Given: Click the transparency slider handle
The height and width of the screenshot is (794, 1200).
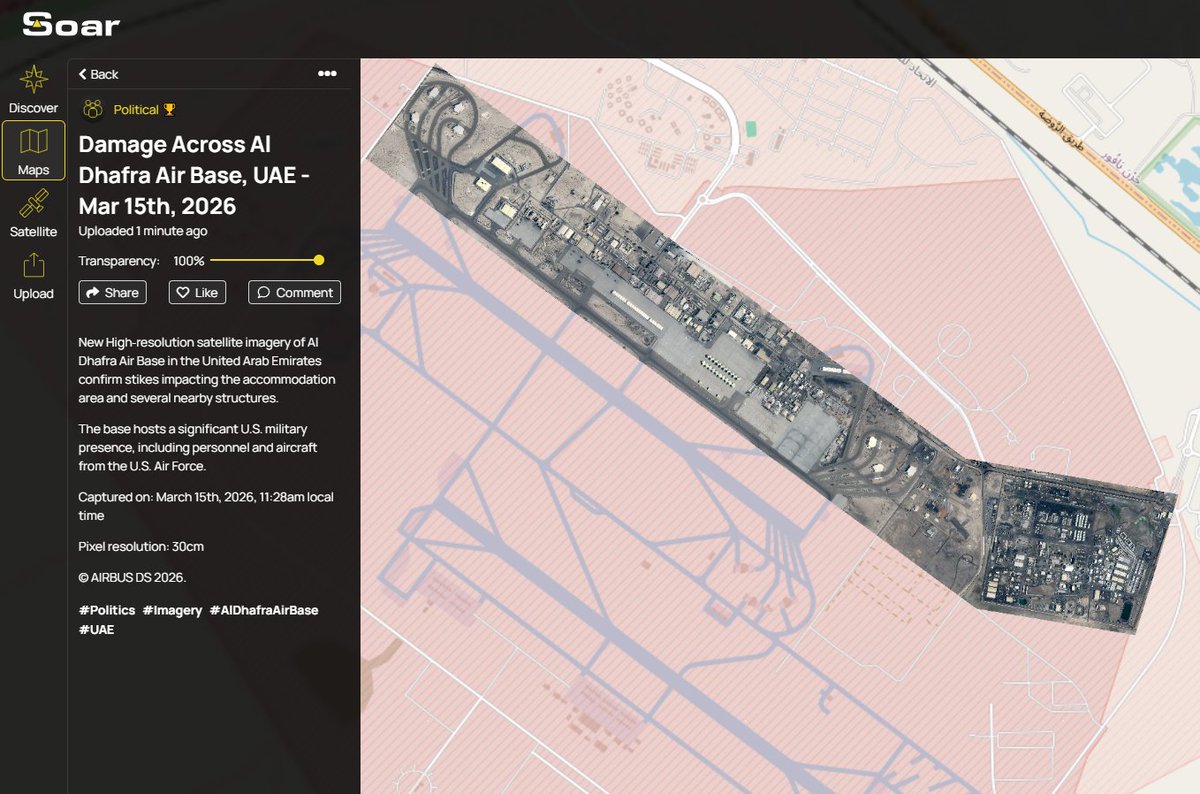Looking at the screenshot, I should click(319, 260).
